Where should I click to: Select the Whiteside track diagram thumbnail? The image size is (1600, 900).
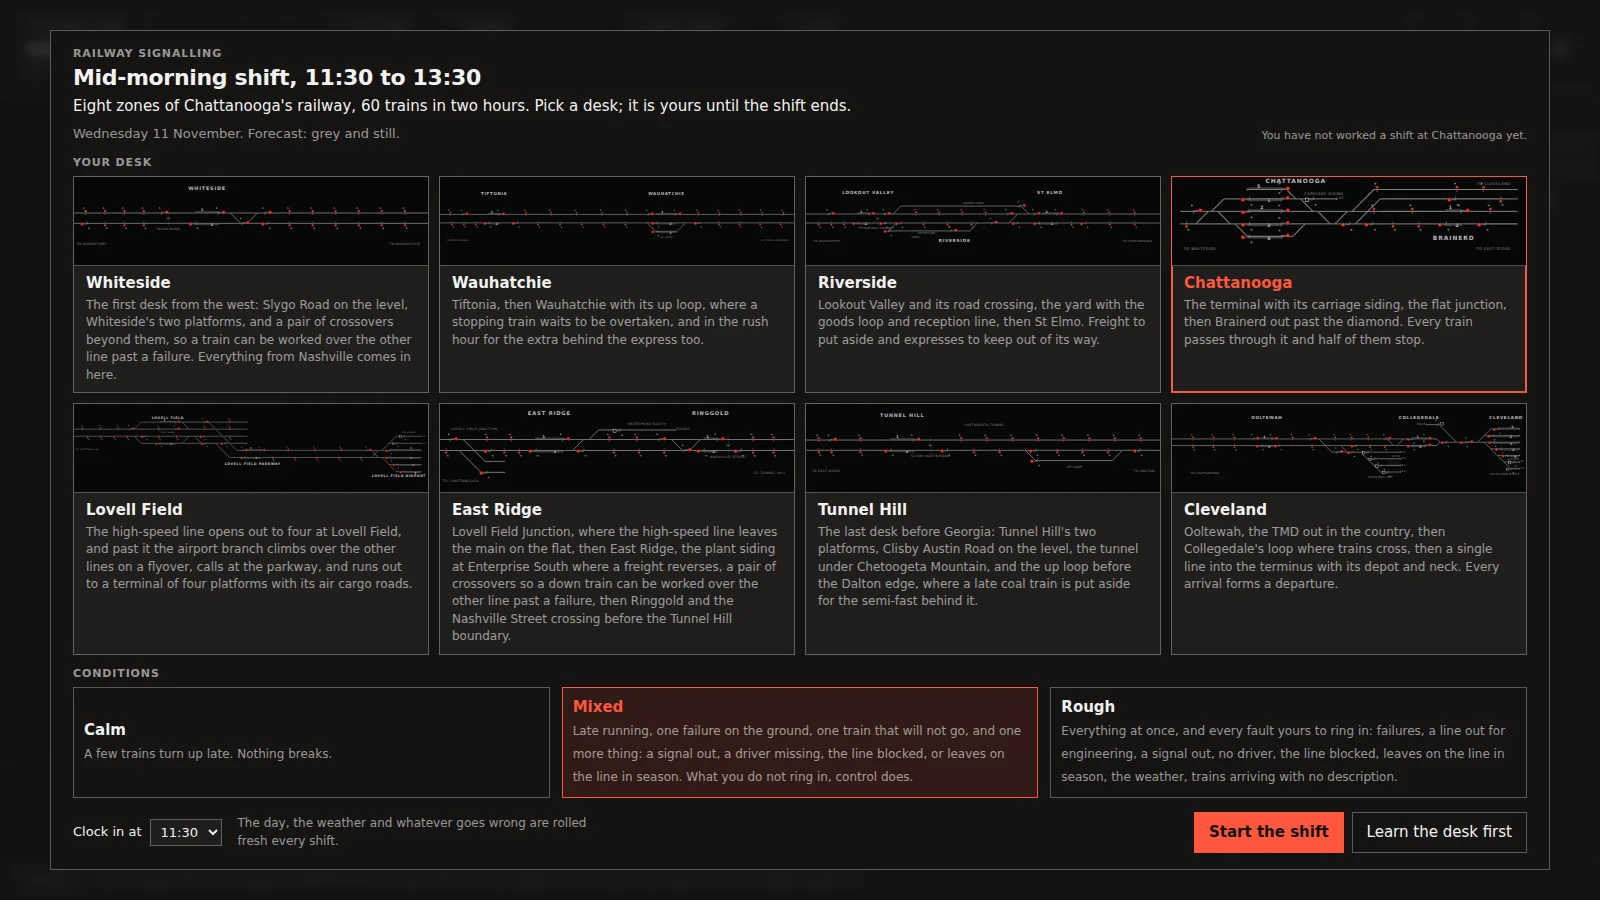coord(251,221)
